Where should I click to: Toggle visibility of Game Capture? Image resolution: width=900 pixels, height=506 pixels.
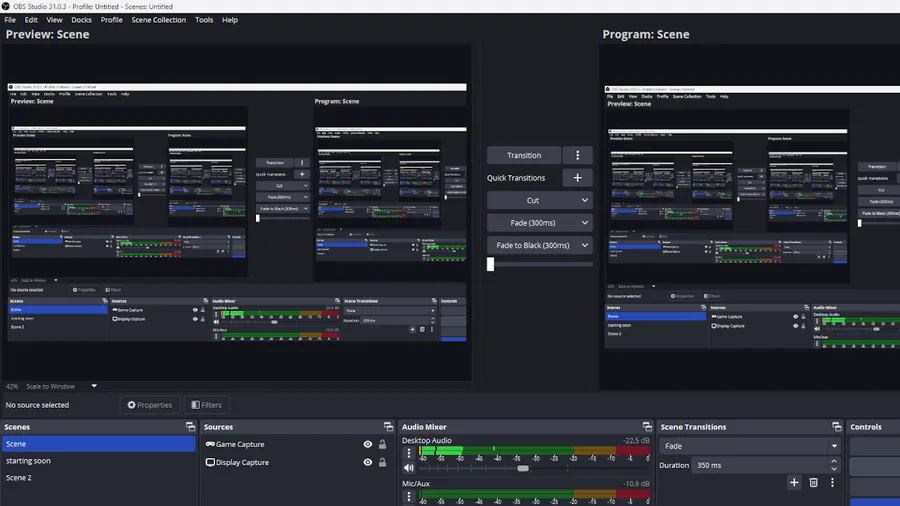pos(367,444)
